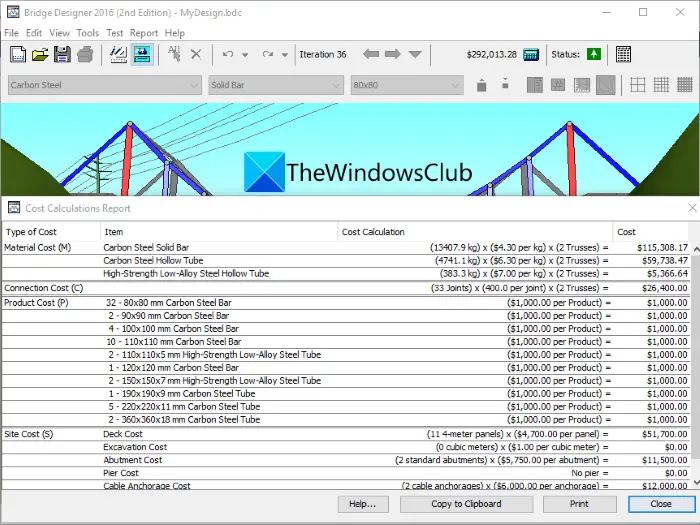The height and width of the screenshot is (525, 700).
Task: Click the Help... button in report
Action: point(362,504)
